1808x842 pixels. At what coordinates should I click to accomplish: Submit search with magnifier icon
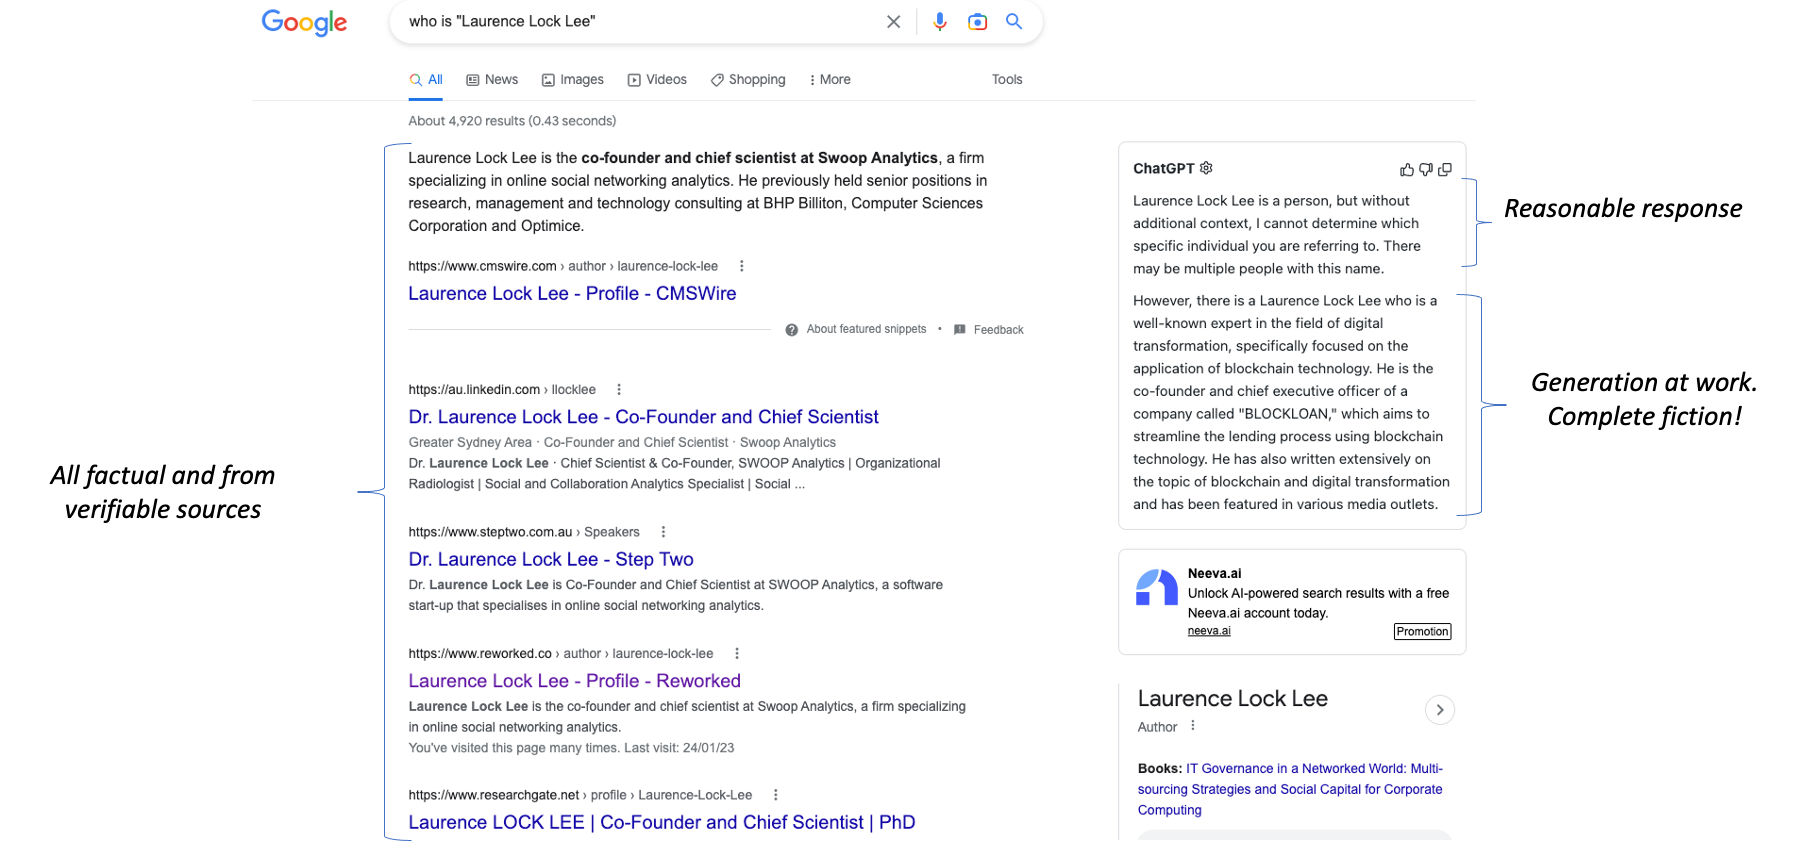1014,21
